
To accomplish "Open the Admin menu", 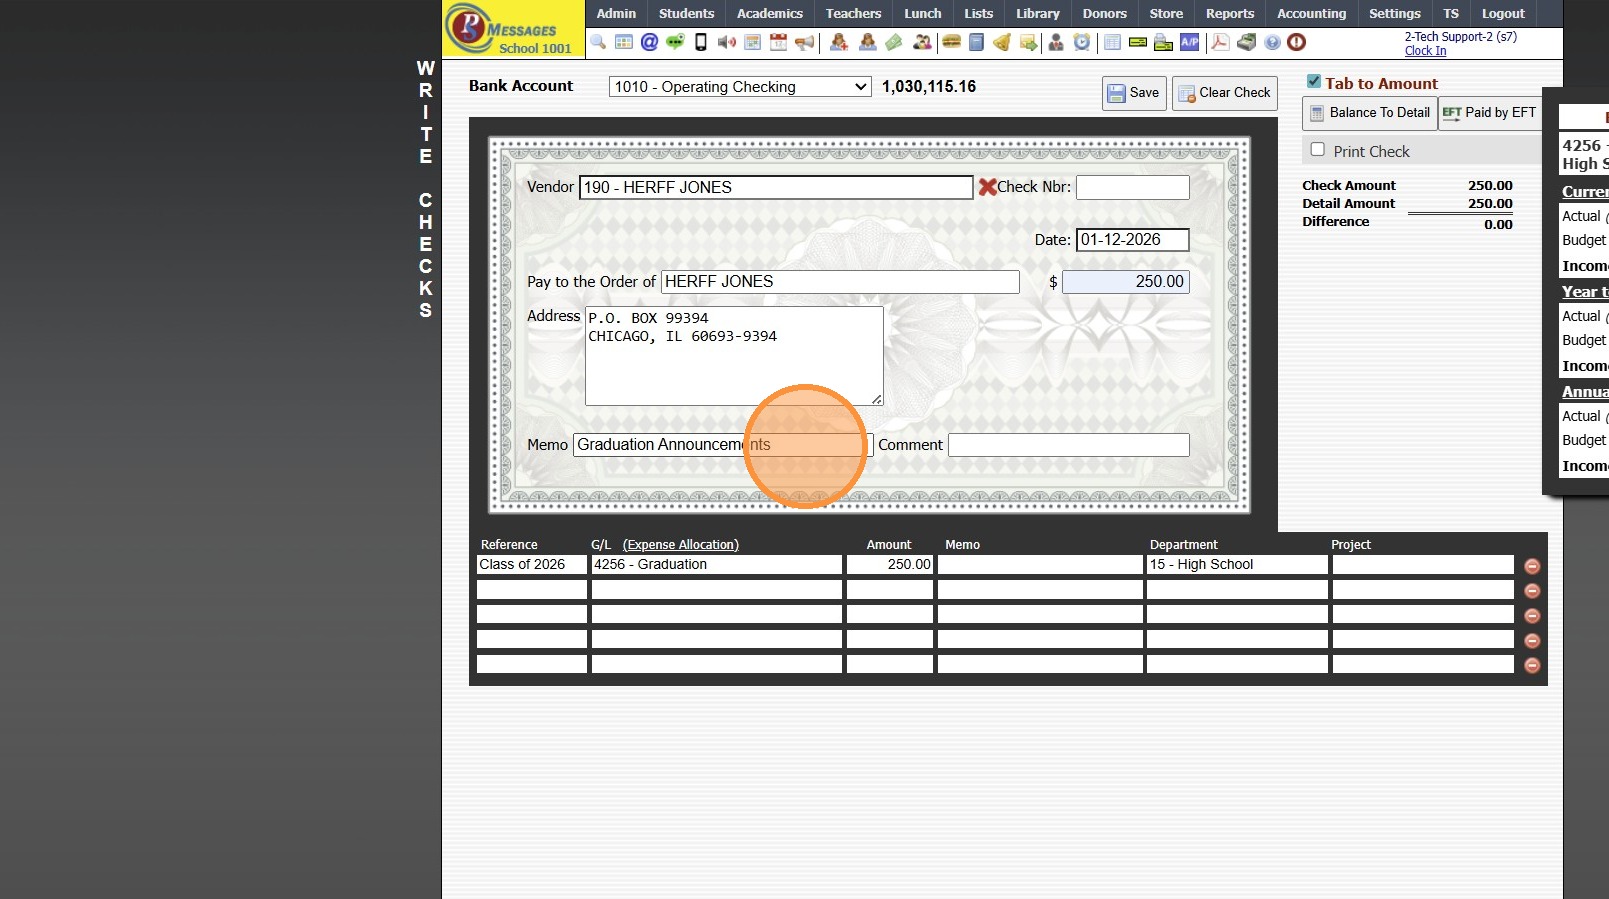I will point(616,14).
